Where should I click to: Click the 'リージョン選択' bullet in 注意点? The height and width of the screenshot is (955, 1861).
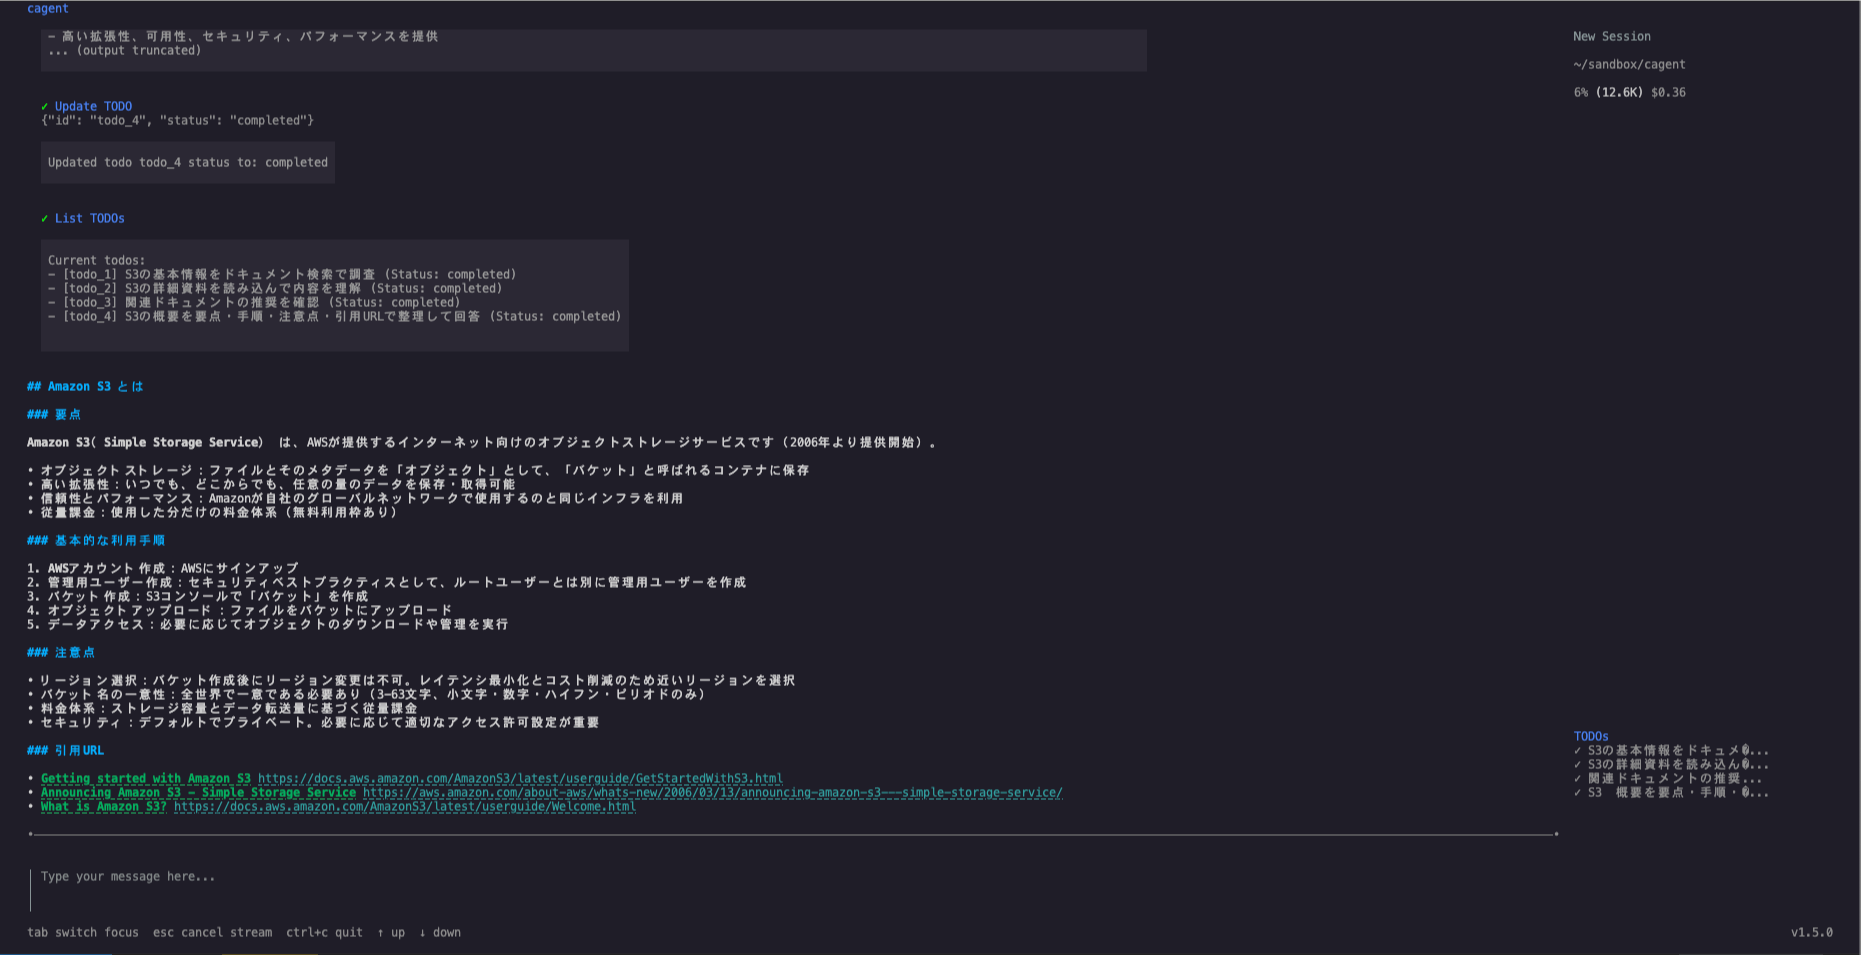click(x=411, y=680)
